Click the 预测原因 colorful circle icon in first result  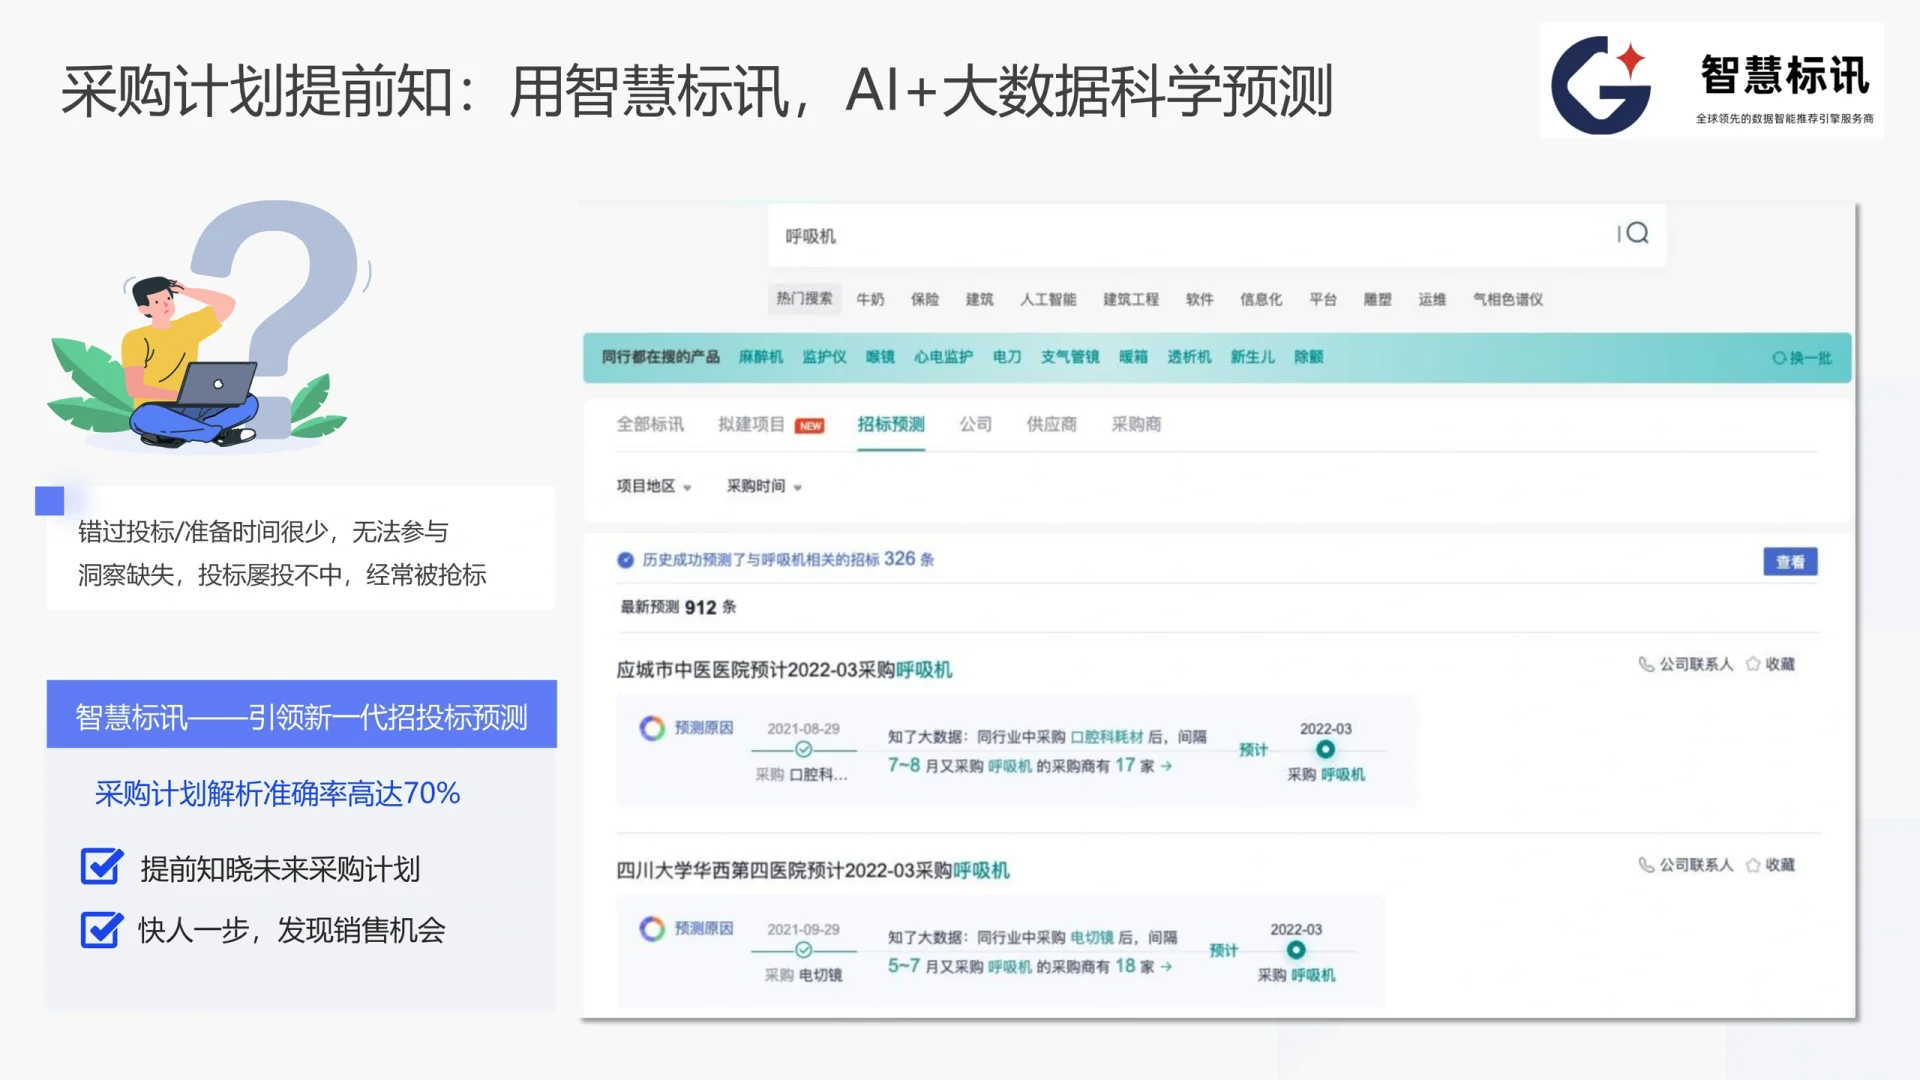[653, 728]
